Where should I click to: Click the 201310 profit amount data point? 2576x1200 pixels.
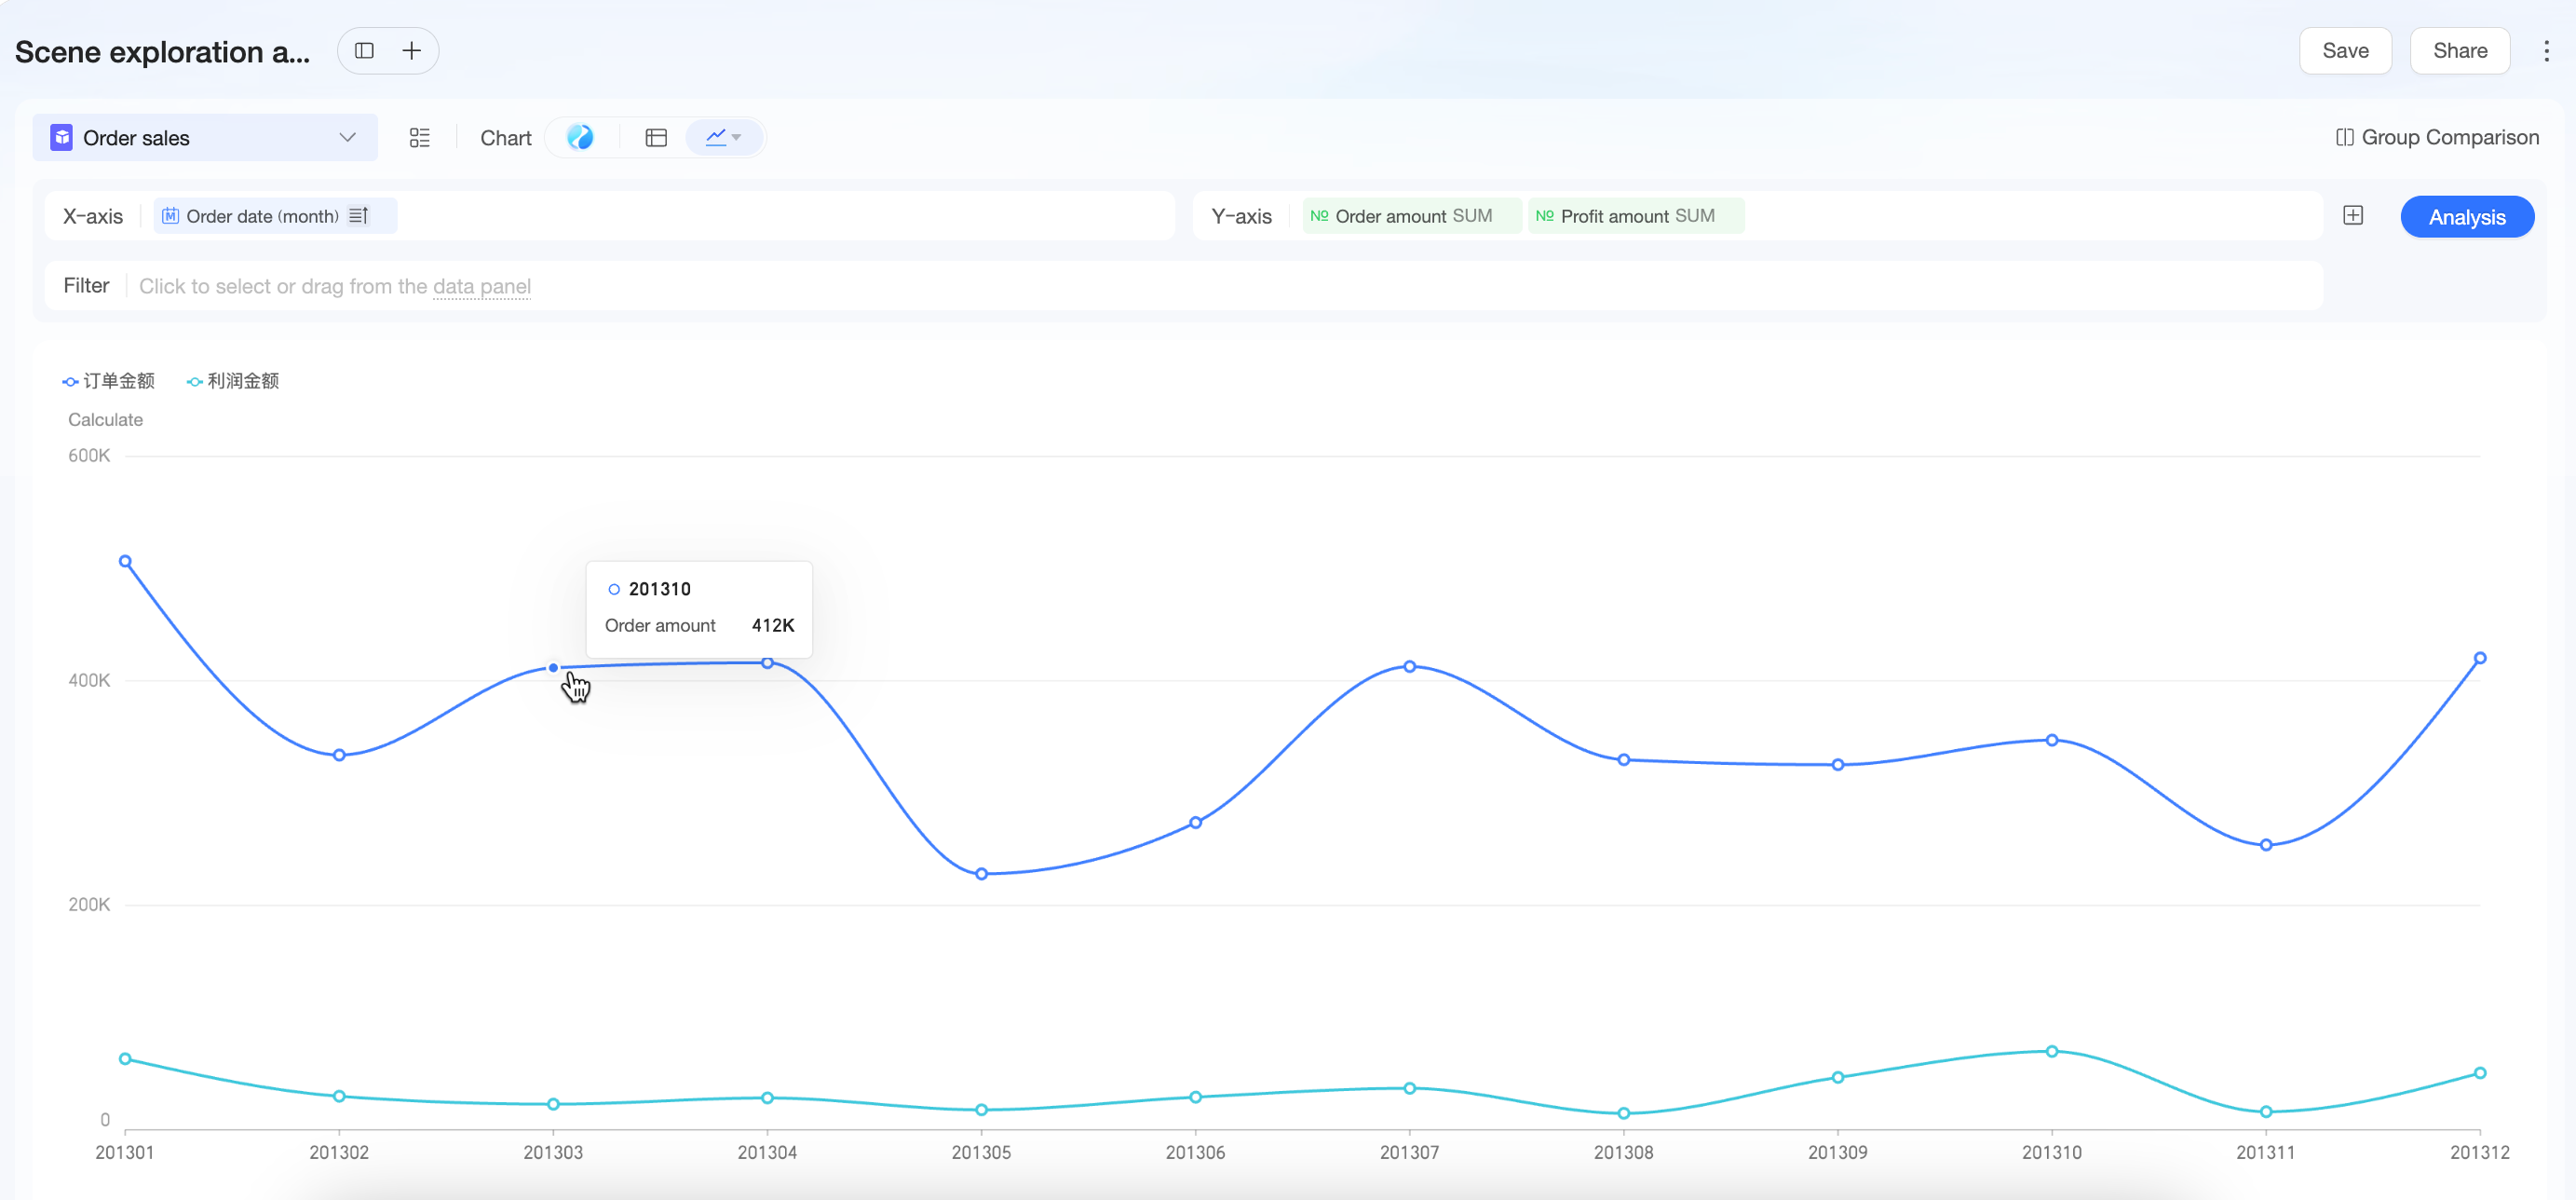(2051, 1052)
